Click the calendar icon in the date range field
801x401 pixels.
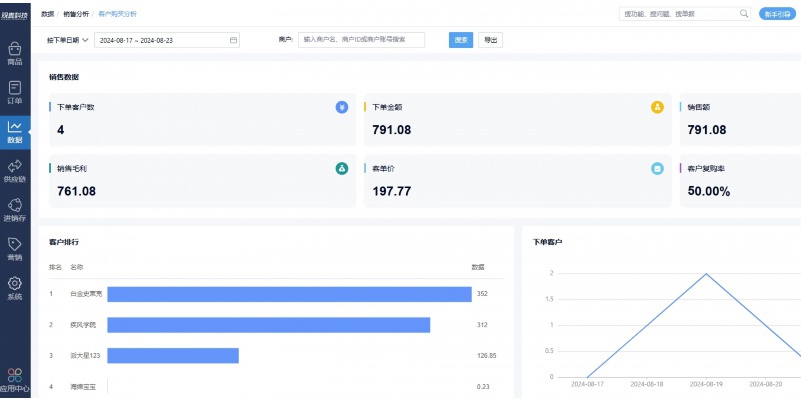233,40
